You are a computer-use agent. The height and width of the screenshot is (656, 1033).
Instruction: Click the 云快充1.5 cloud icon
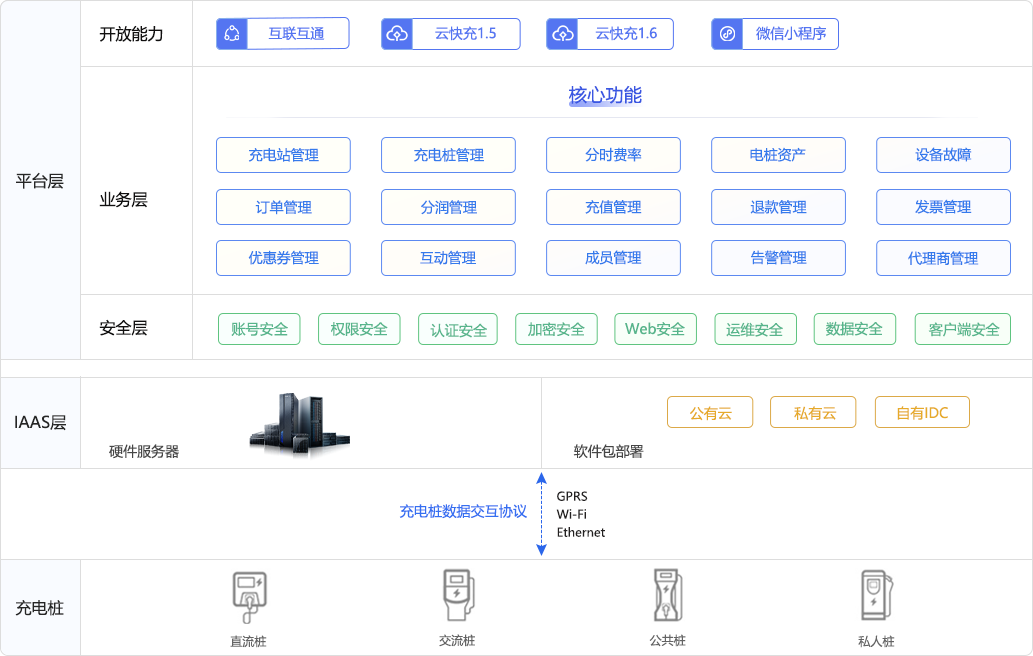tap(397, 34)
